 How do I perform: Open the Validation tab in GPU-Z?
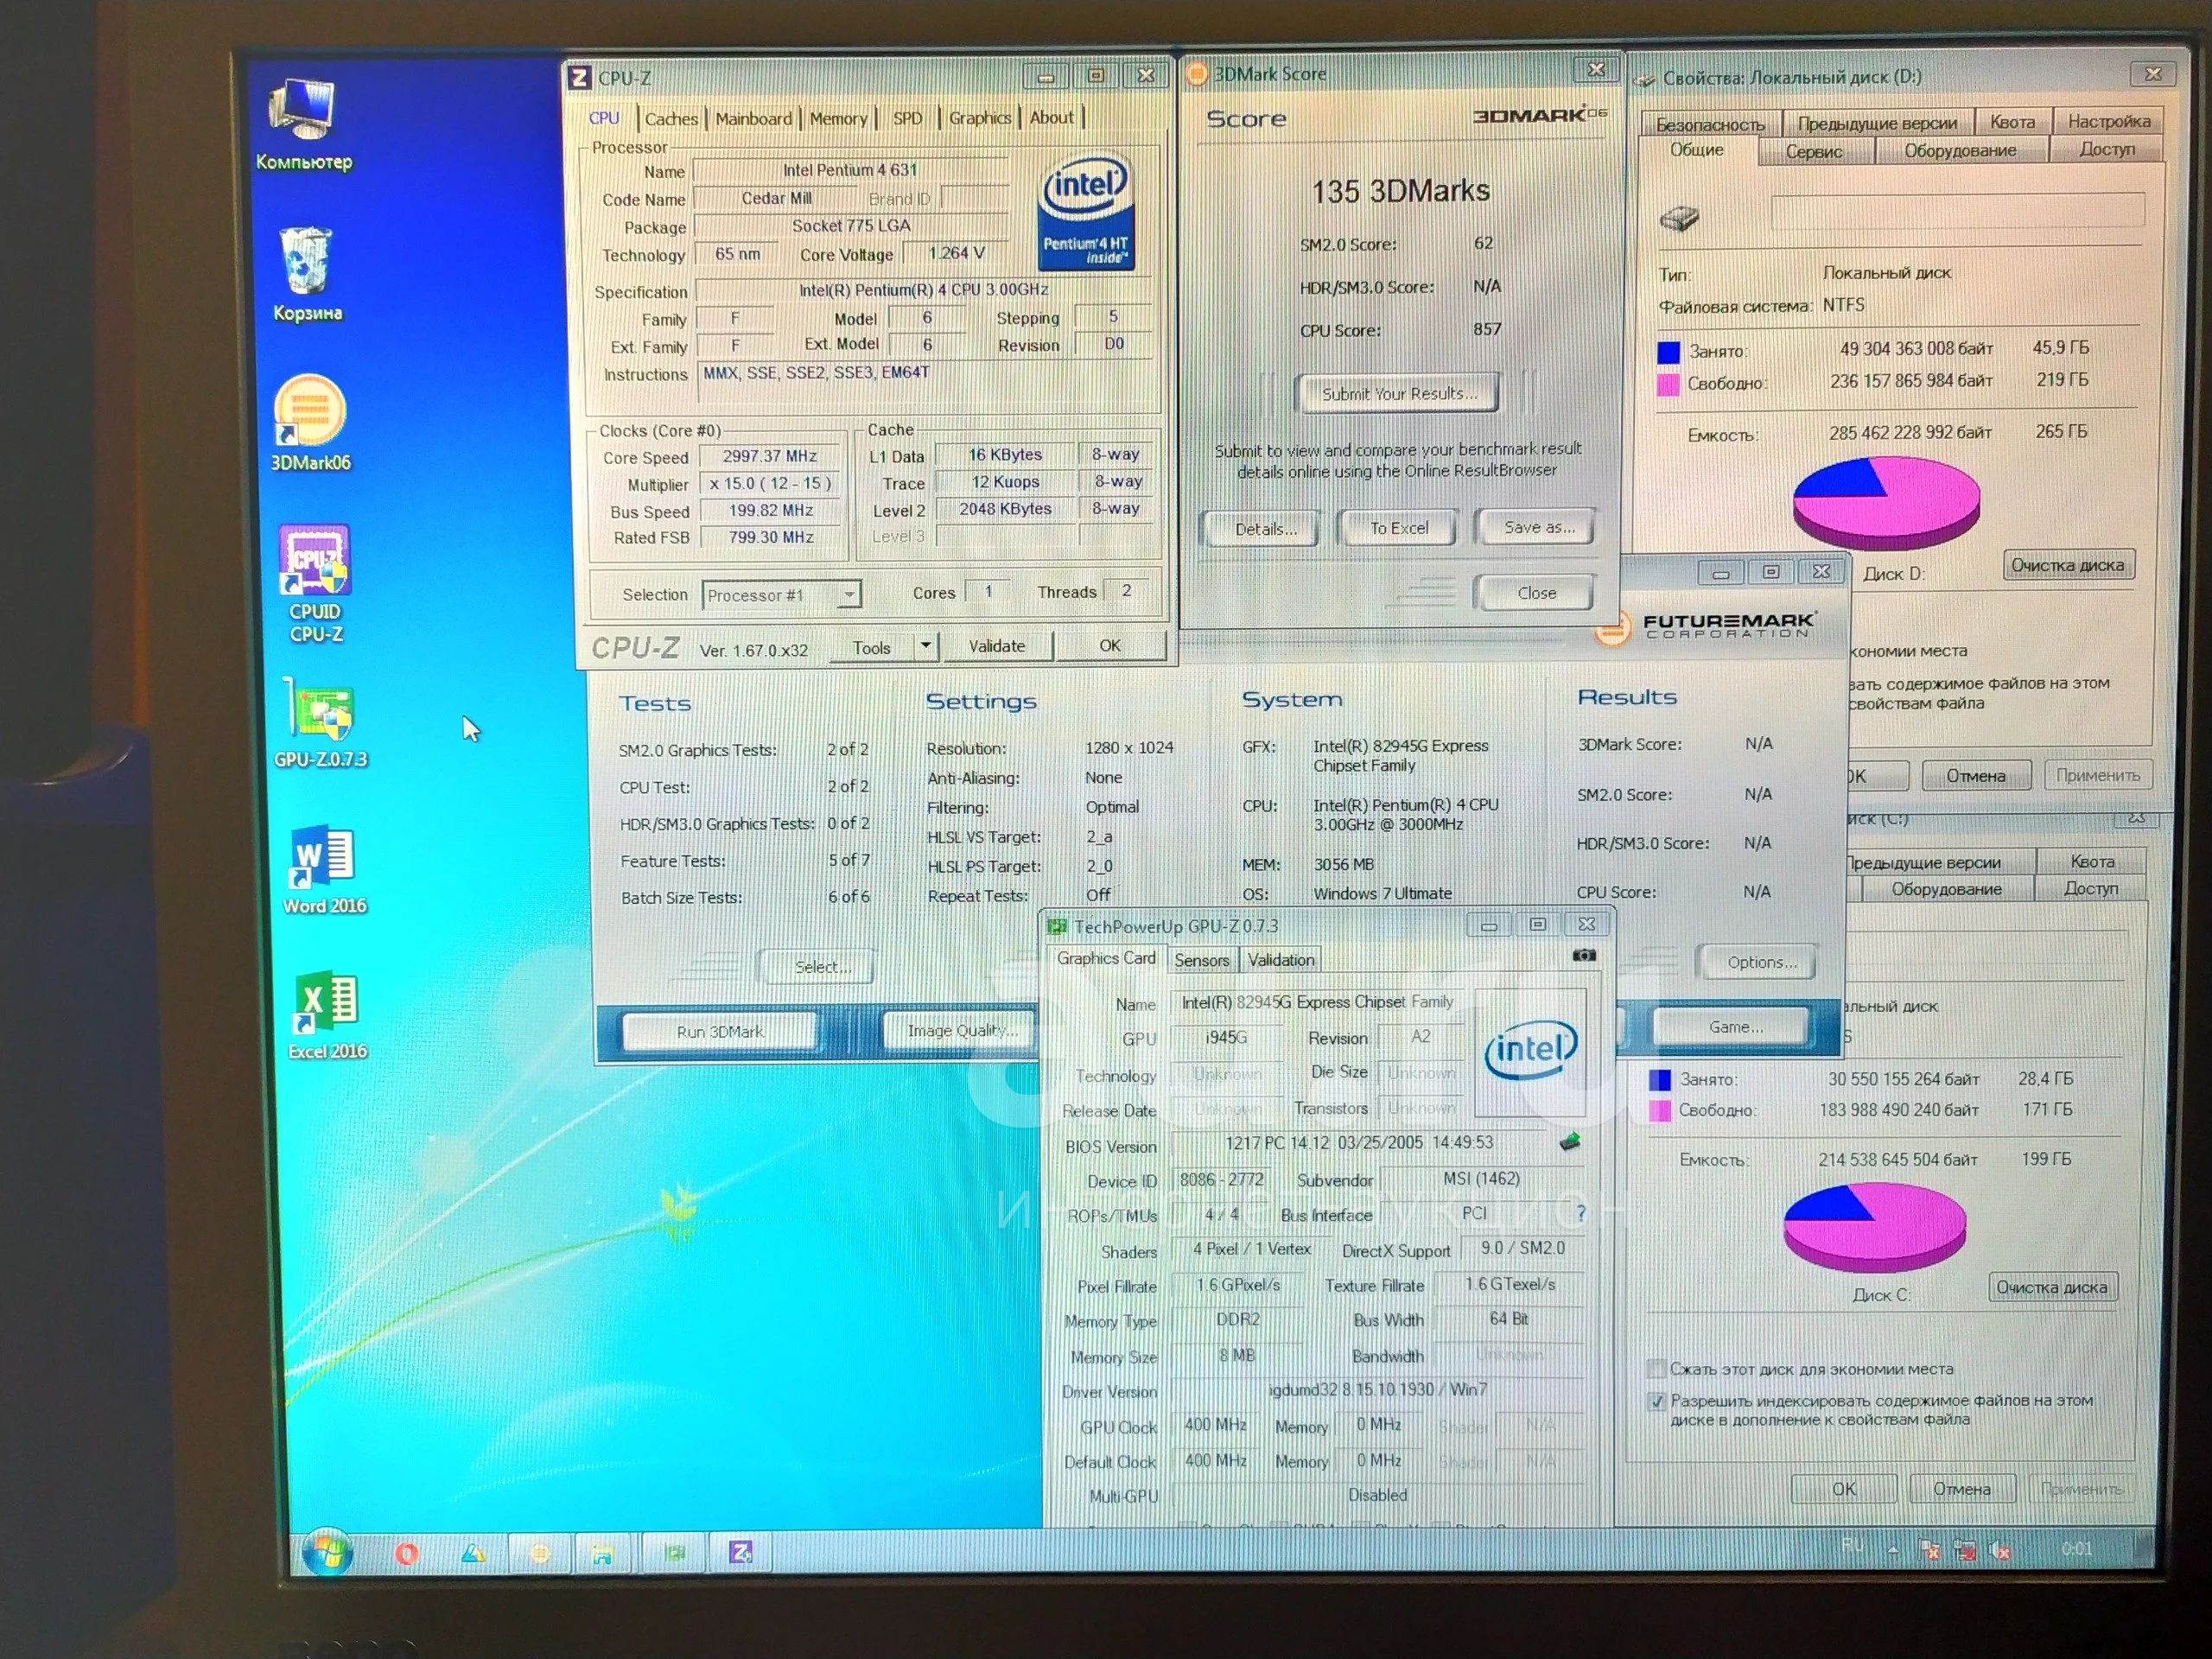[x=1281, y=960]
